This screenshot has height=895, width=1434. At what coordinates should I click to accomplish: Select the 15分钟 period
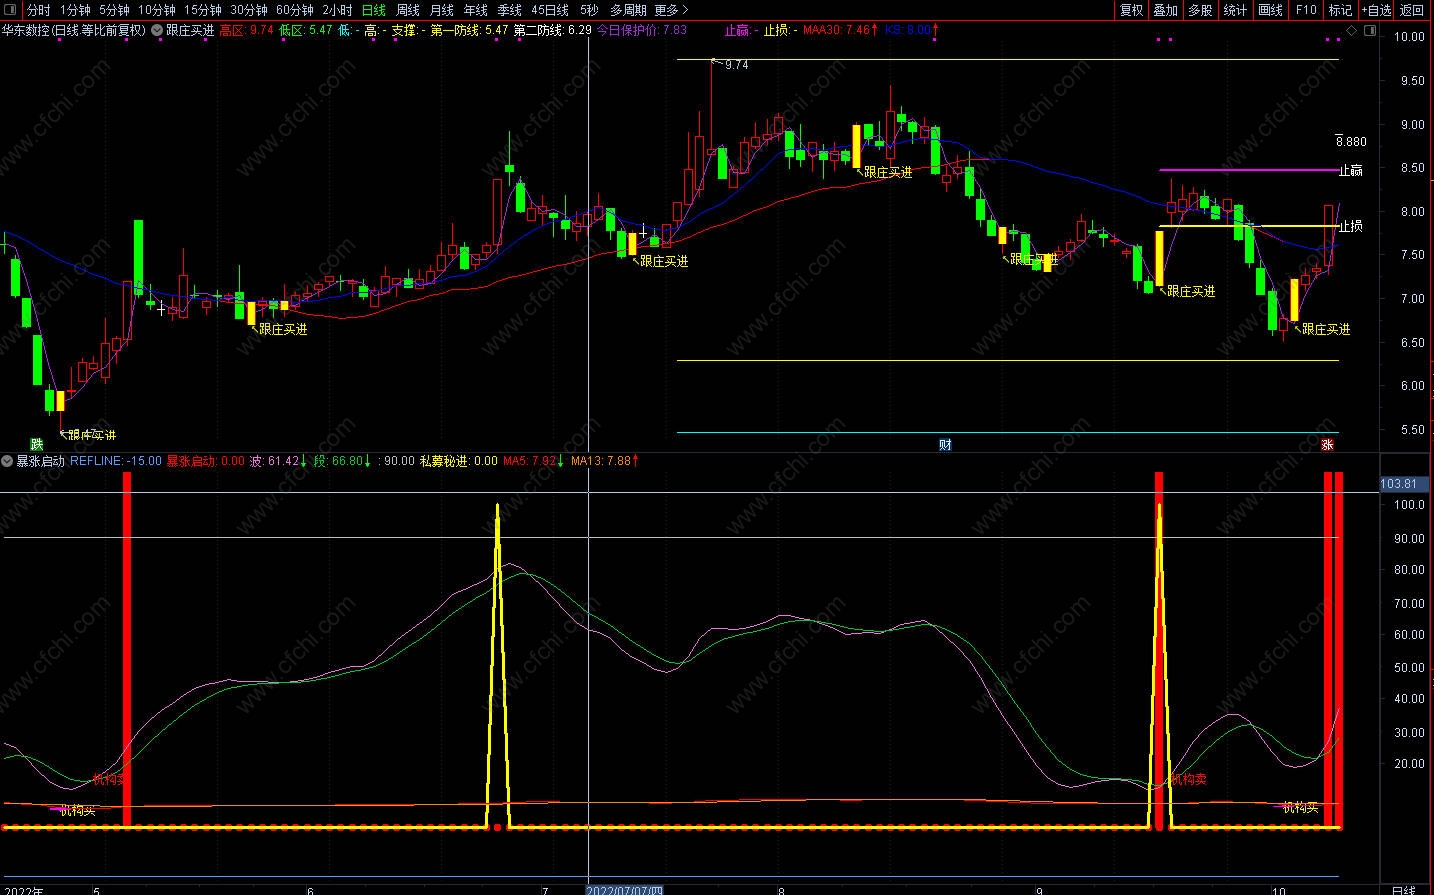tap(203, 10)
